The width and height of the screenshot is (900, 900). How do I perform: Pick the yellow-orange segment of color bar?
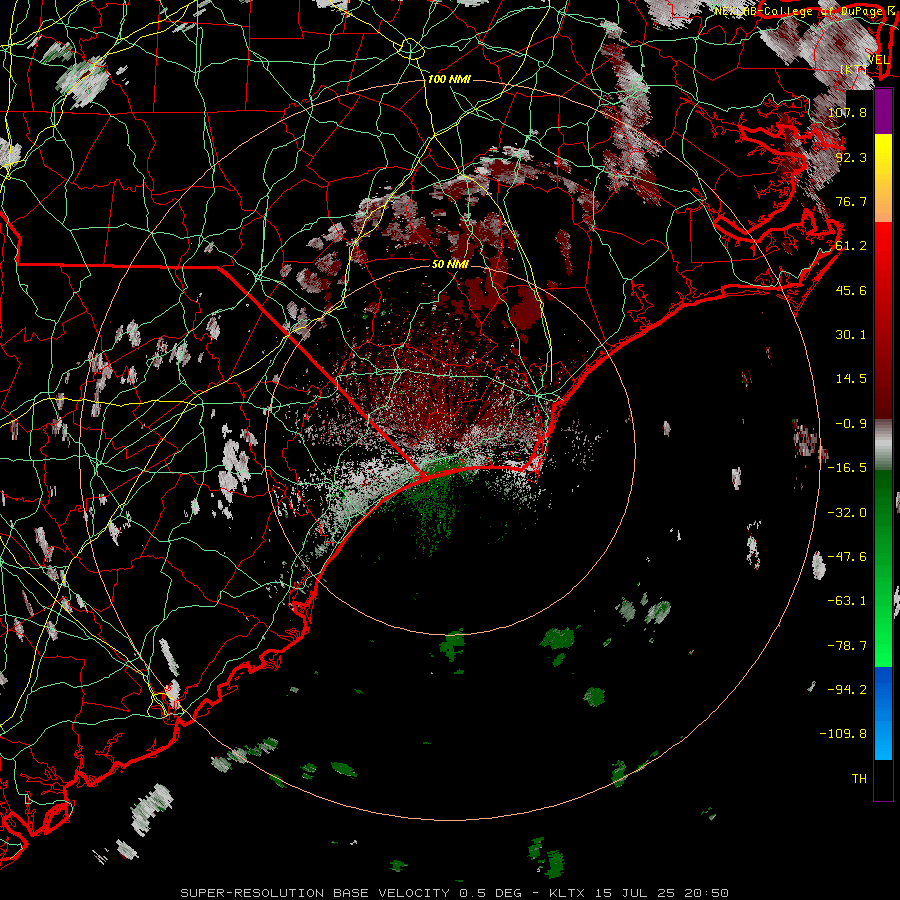point(883,178)
